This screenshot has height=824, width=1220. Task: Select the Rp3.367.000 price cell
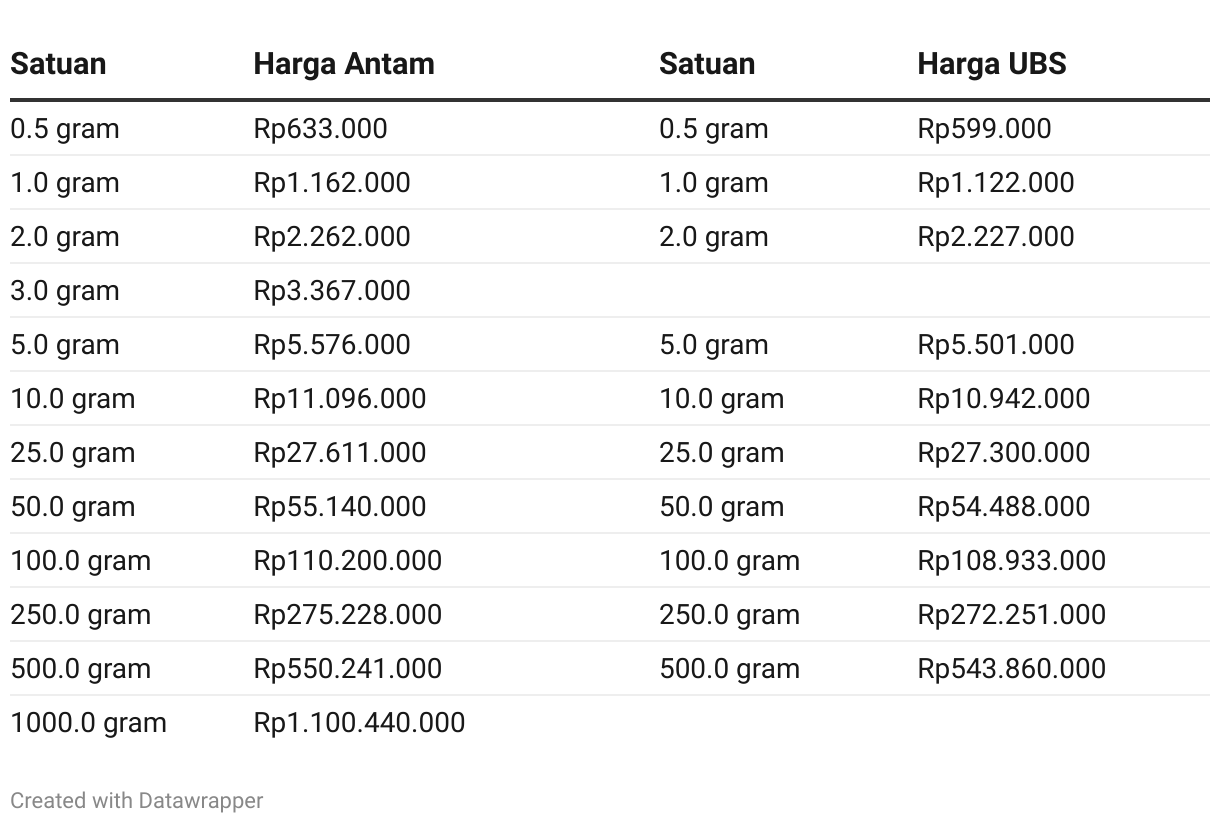click(332, 291)
